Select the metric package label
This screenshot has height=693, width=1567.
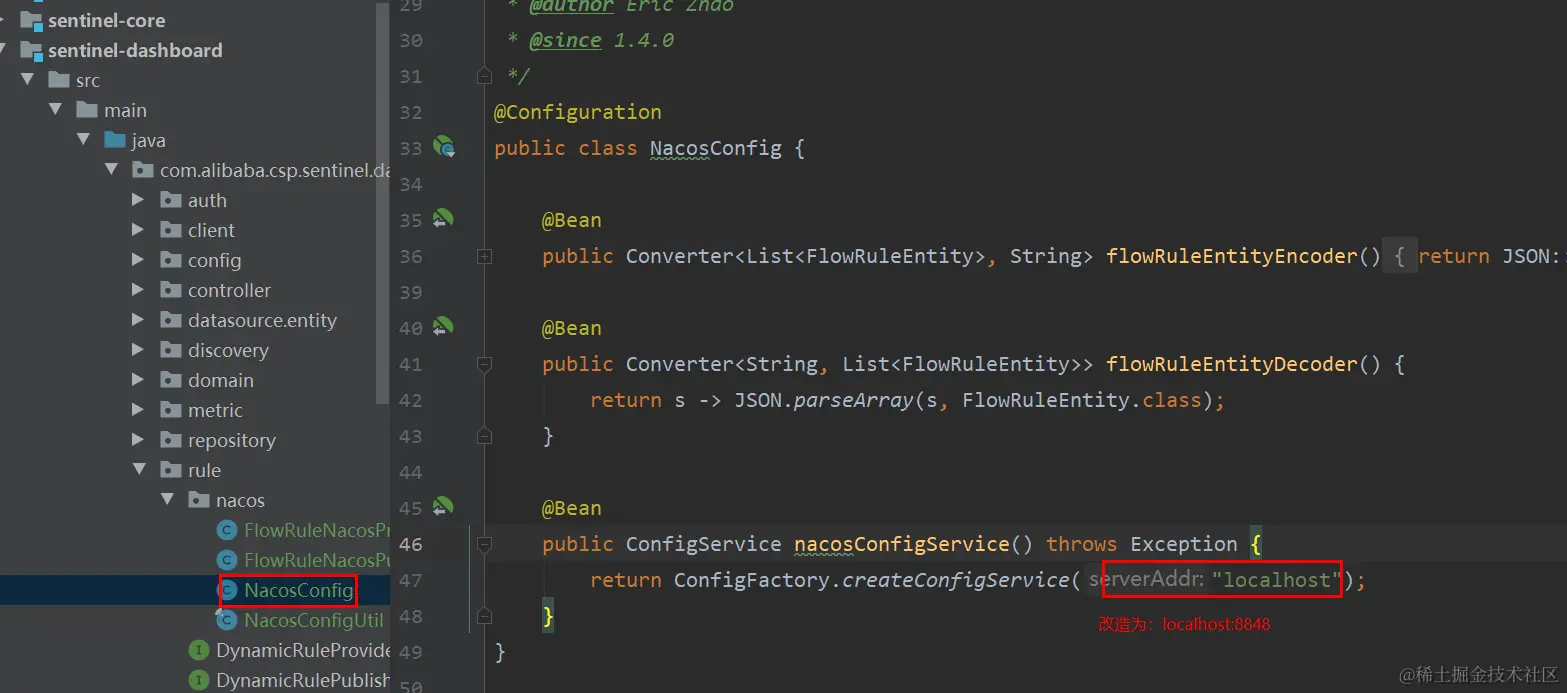[215, 410]
